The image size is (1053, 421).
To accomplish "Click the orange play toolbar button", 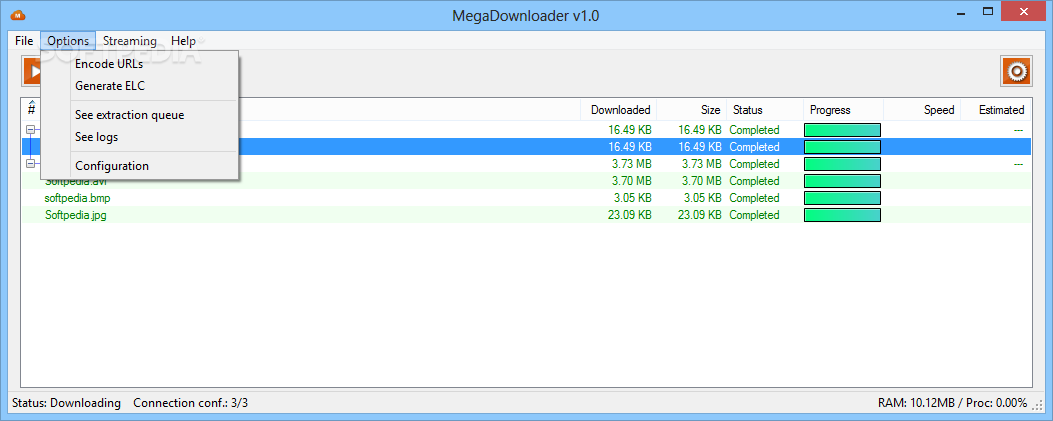I will click(31, 71).
